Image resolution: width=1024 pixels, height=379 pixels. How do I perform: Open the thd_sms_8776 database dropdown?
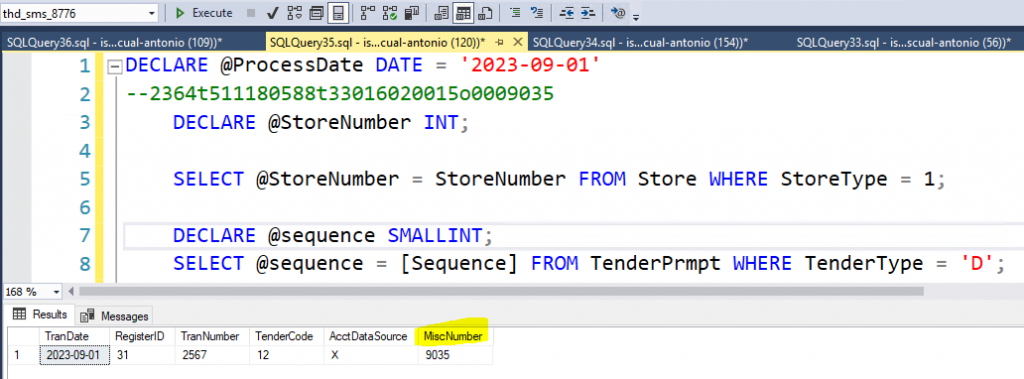click(x=152, y=13)
